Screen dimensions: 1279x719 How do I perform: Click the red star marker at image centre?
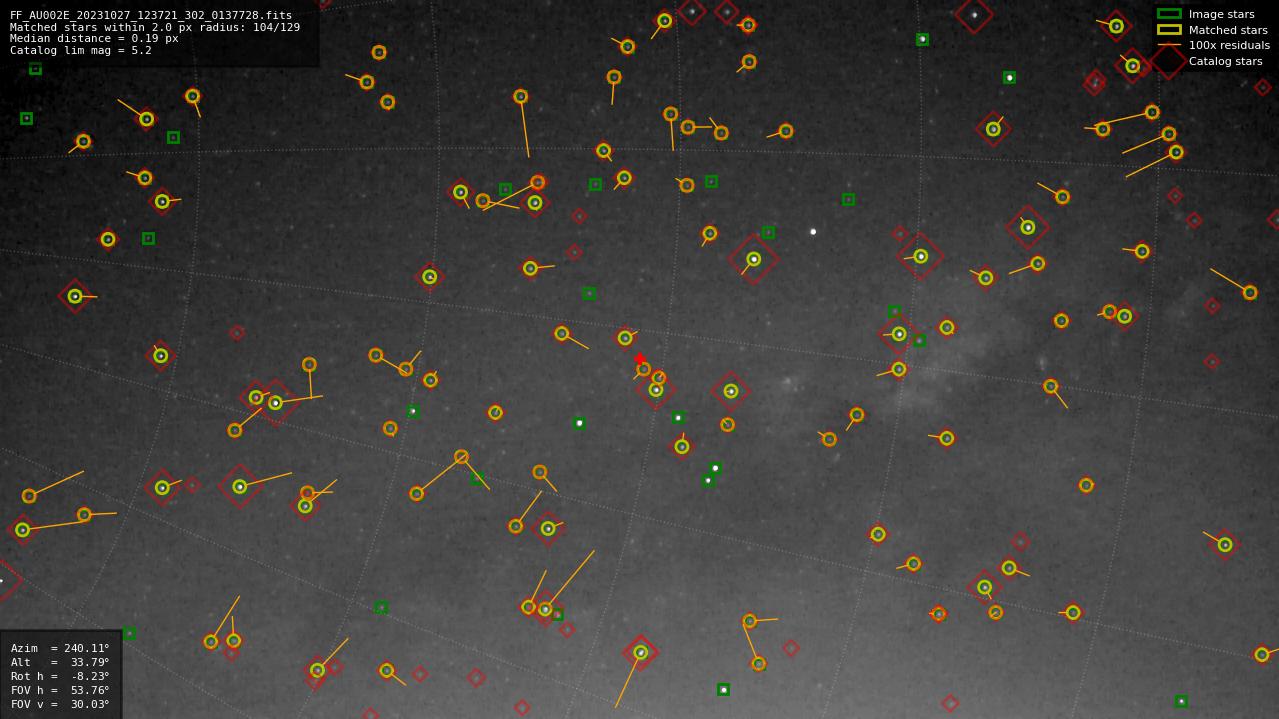[x=640, y=359]
